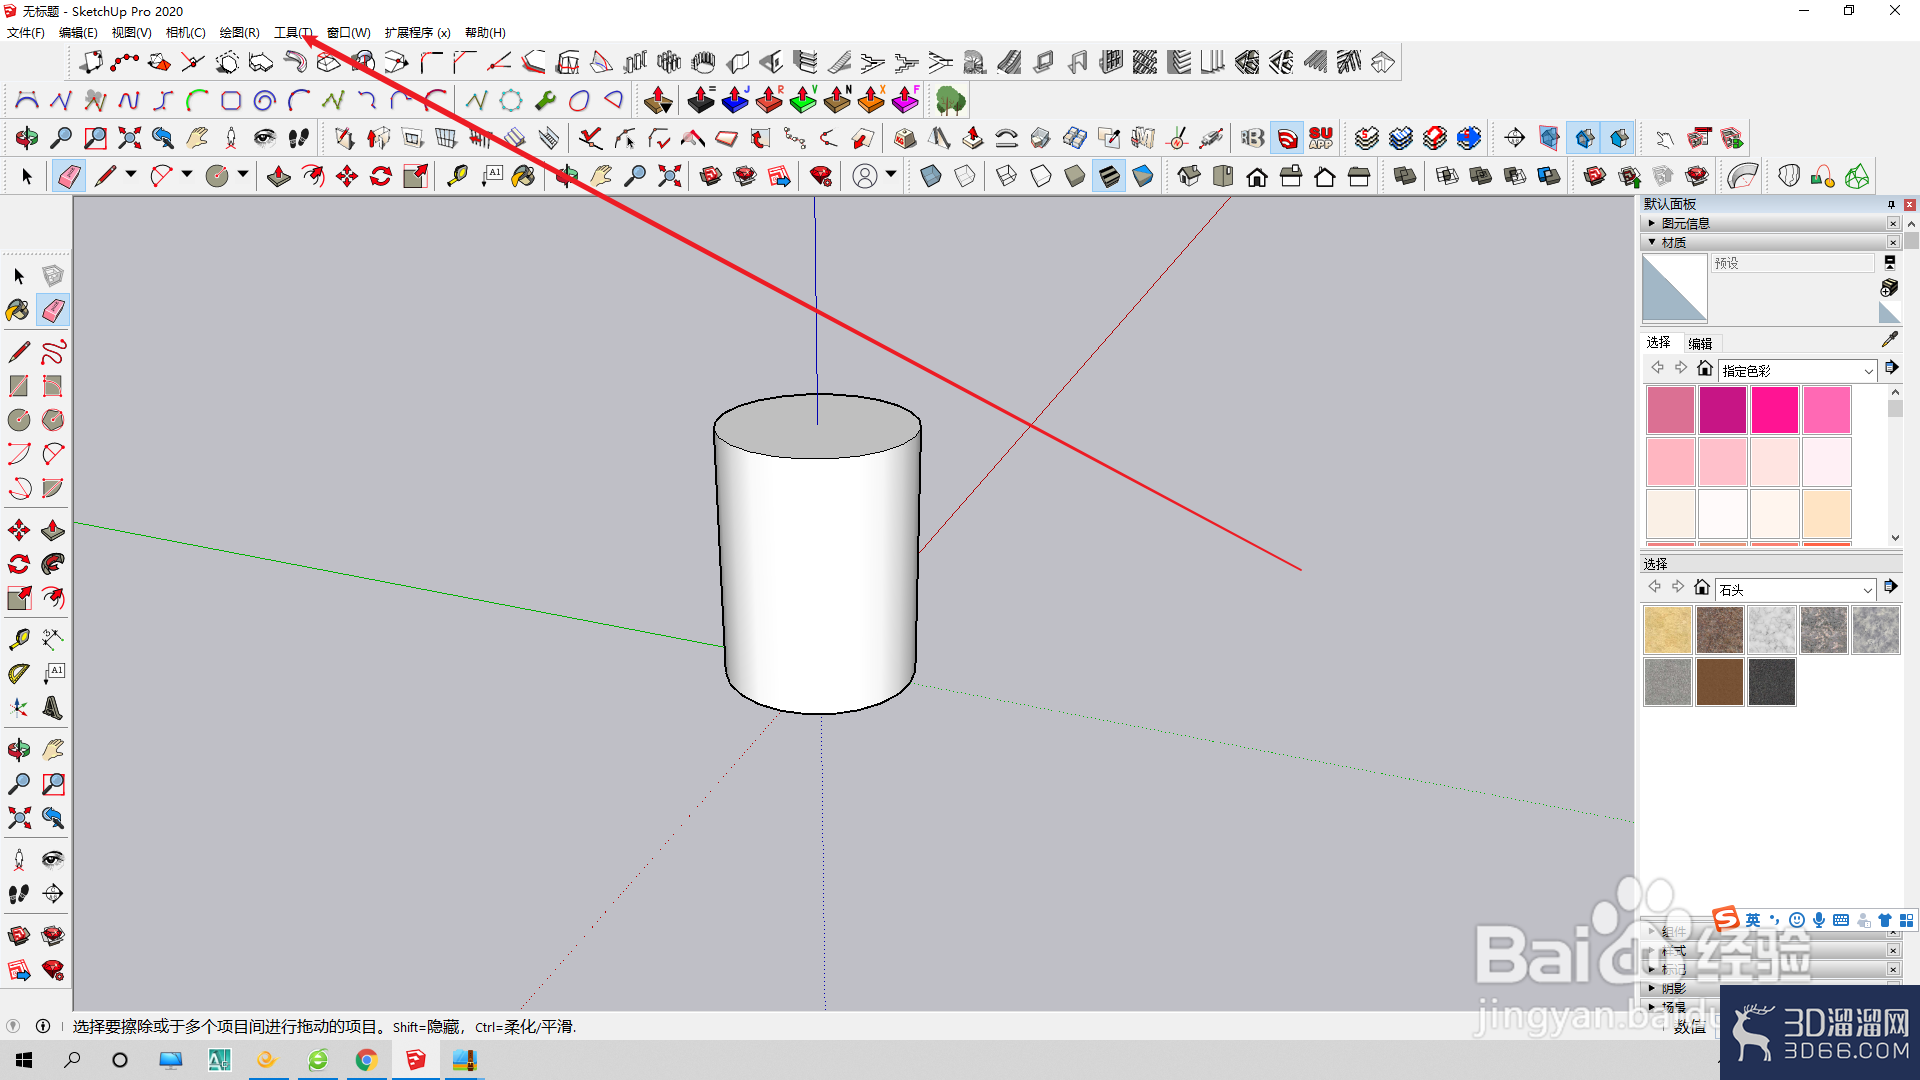Choose the Protractor tool in left toolbar
This screenshot has width=1920, height=1080.
point(18,674)
